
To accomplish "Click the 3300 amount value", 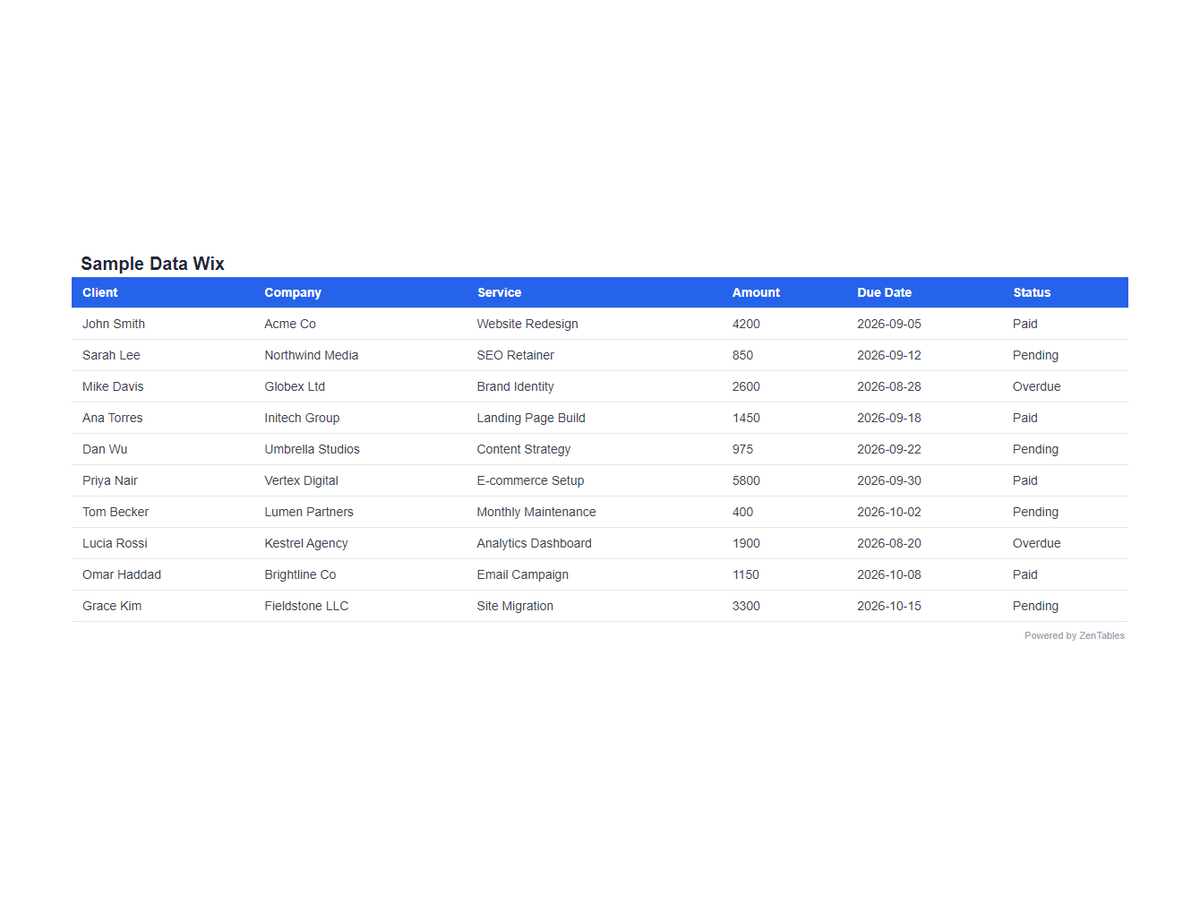I will click(746, 606).
